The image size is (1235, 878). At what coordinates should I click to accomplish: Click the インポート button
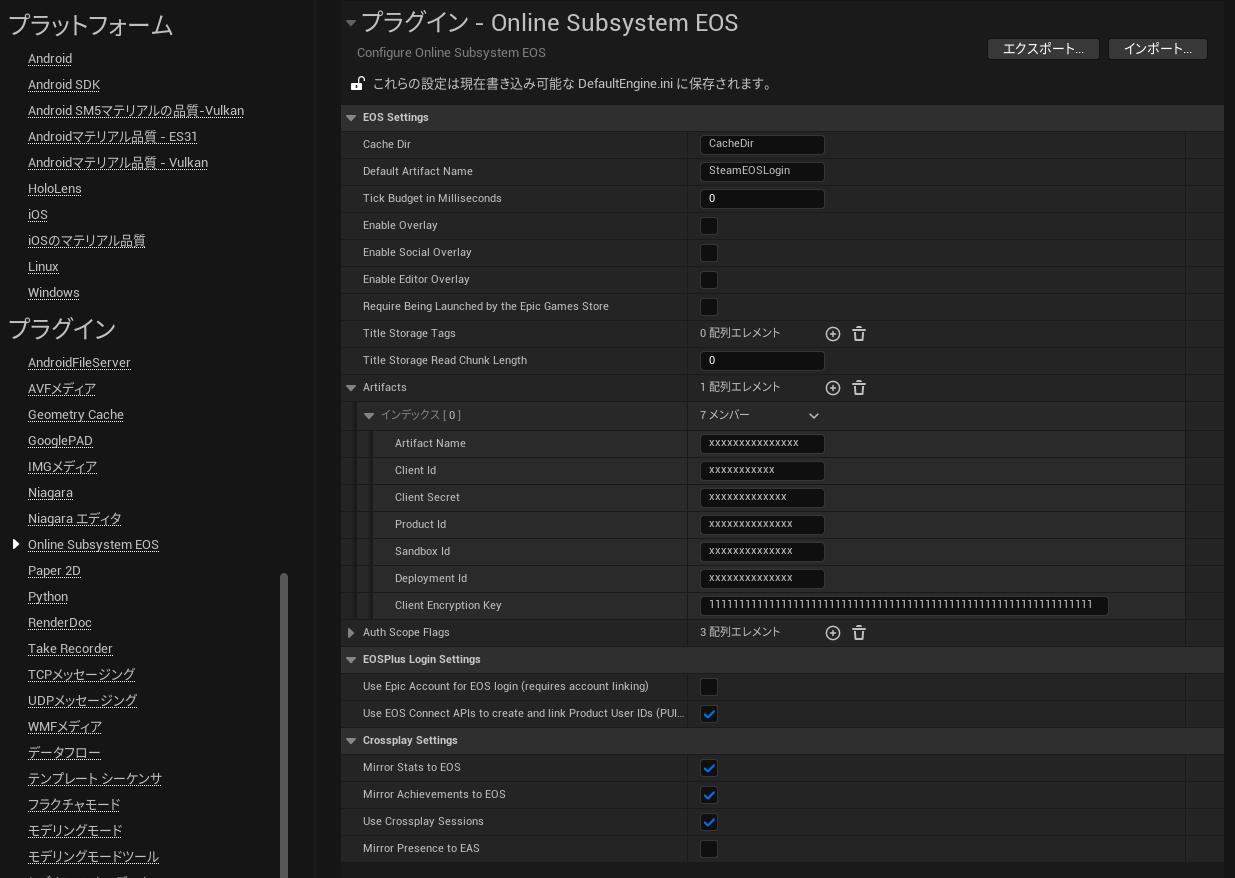(1157, 48)
